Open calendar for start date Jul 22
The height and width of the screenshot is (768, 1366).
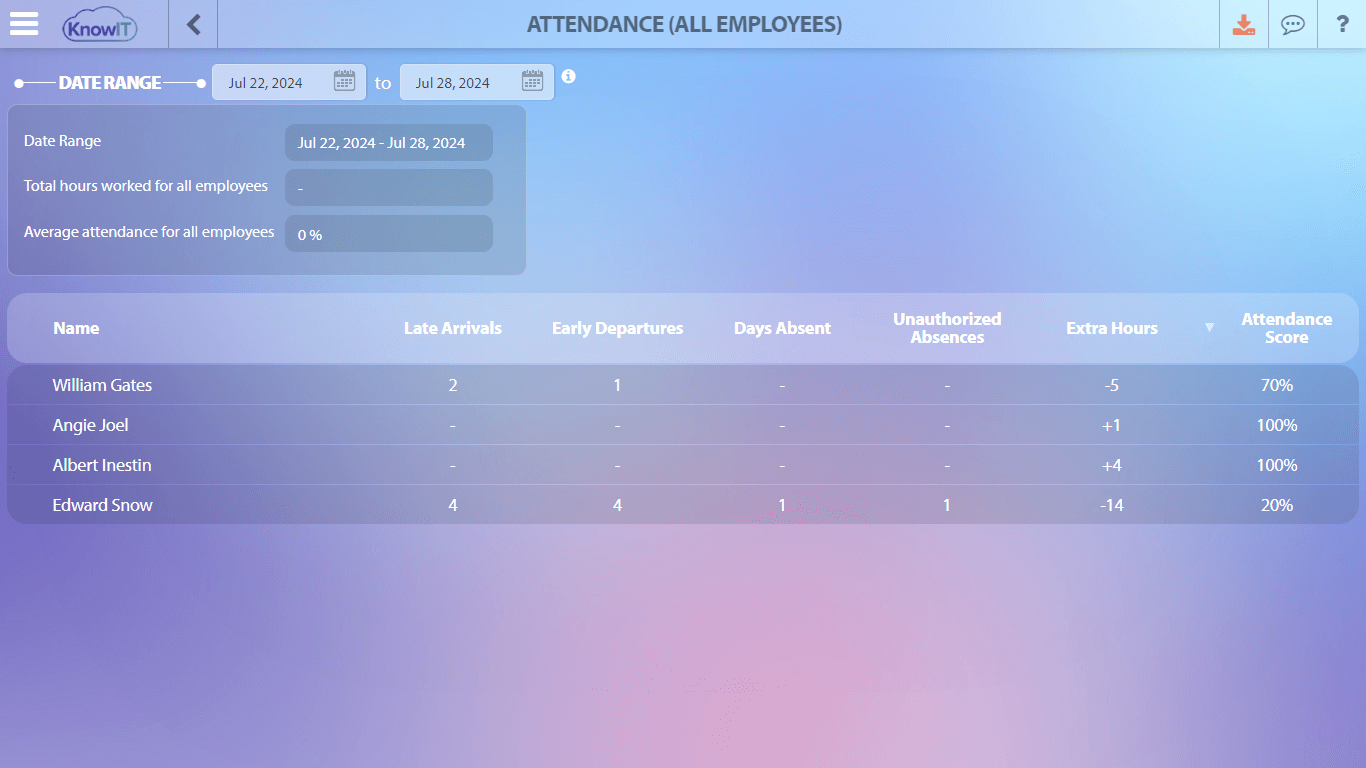point(344,82)
